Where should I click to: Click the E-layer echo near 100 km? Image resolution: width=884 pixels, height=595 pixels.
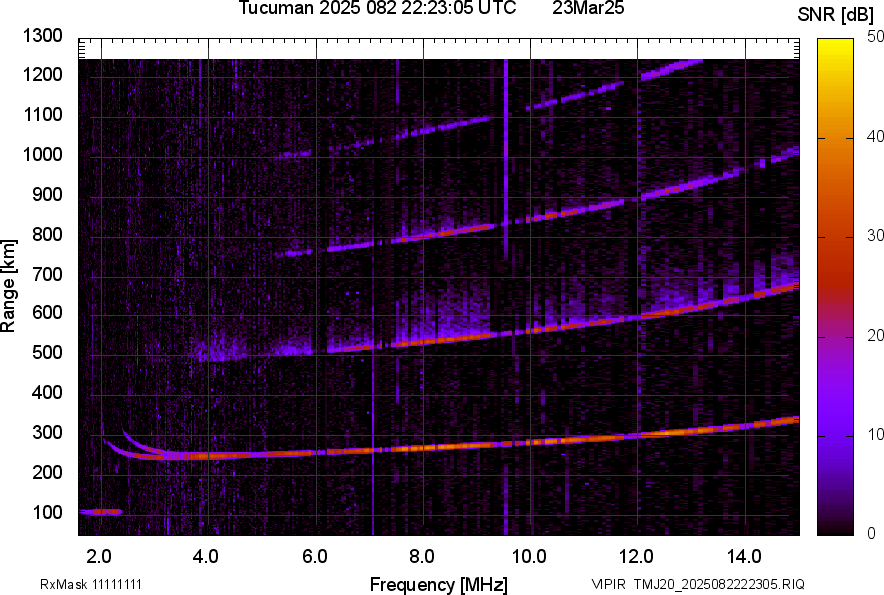pyautogui.click(x=100, y=512)
